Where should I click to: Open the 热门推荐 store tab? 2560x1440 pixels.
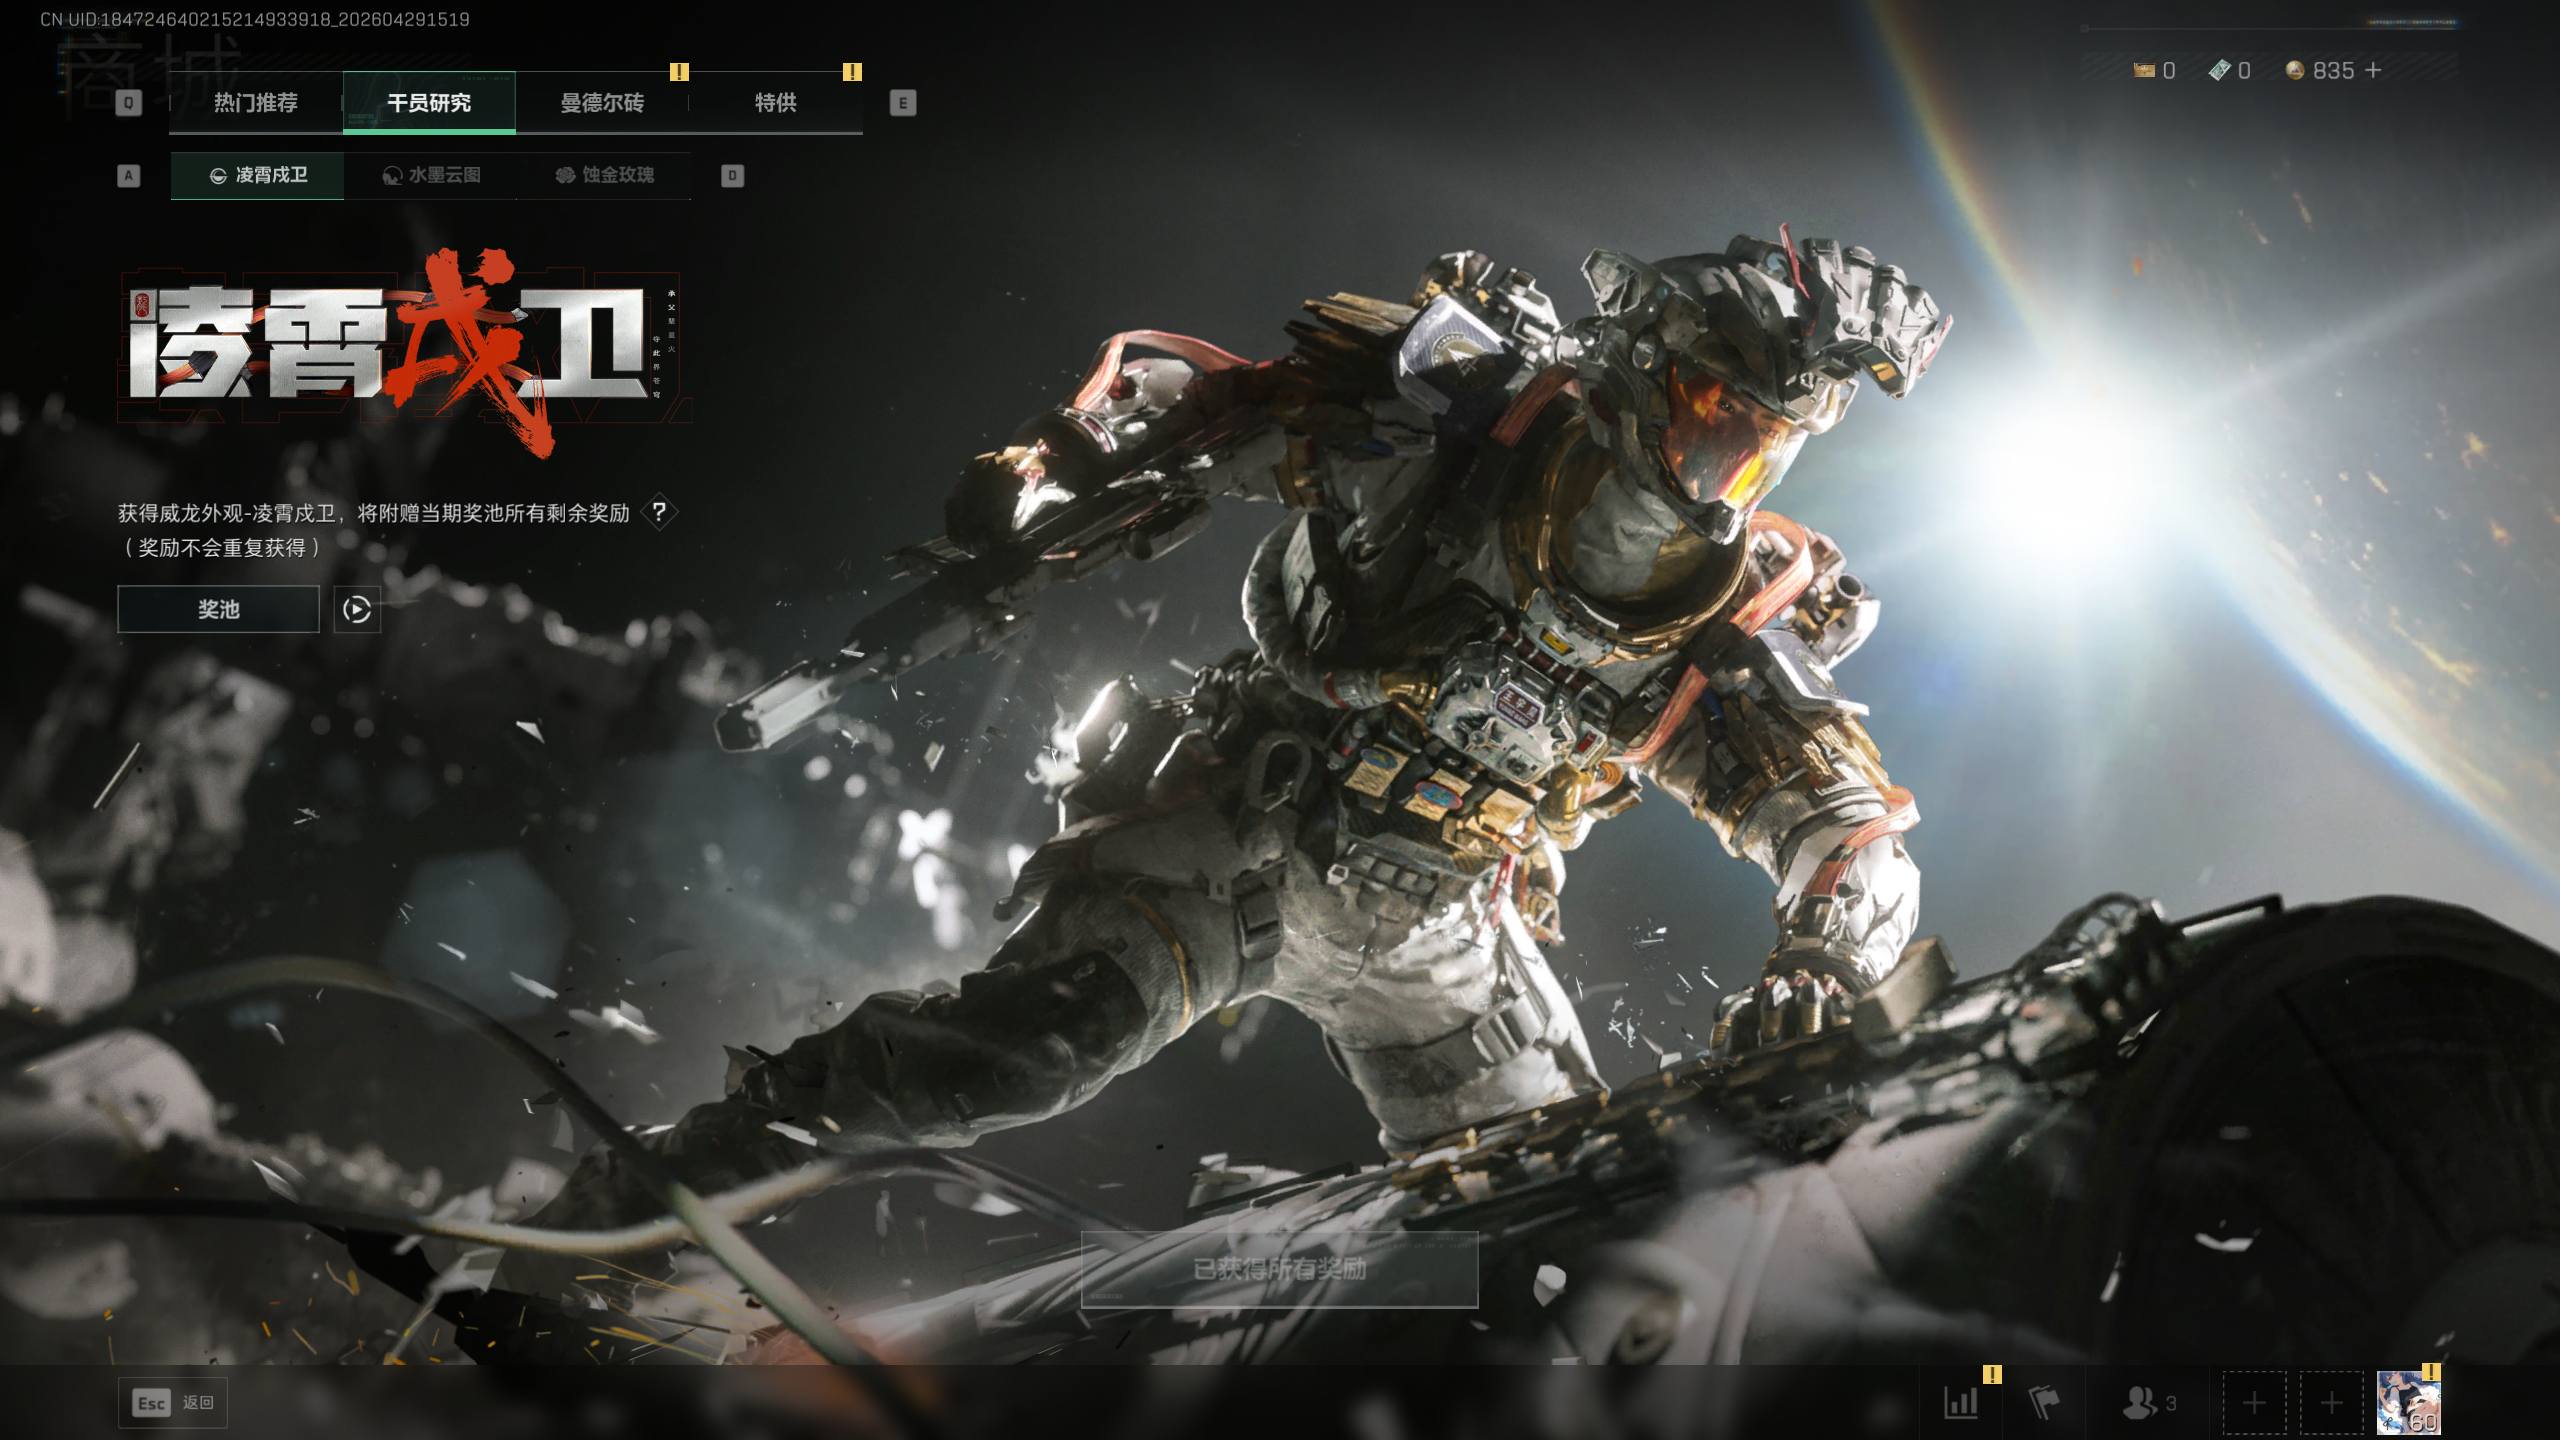tap(255, 103)
